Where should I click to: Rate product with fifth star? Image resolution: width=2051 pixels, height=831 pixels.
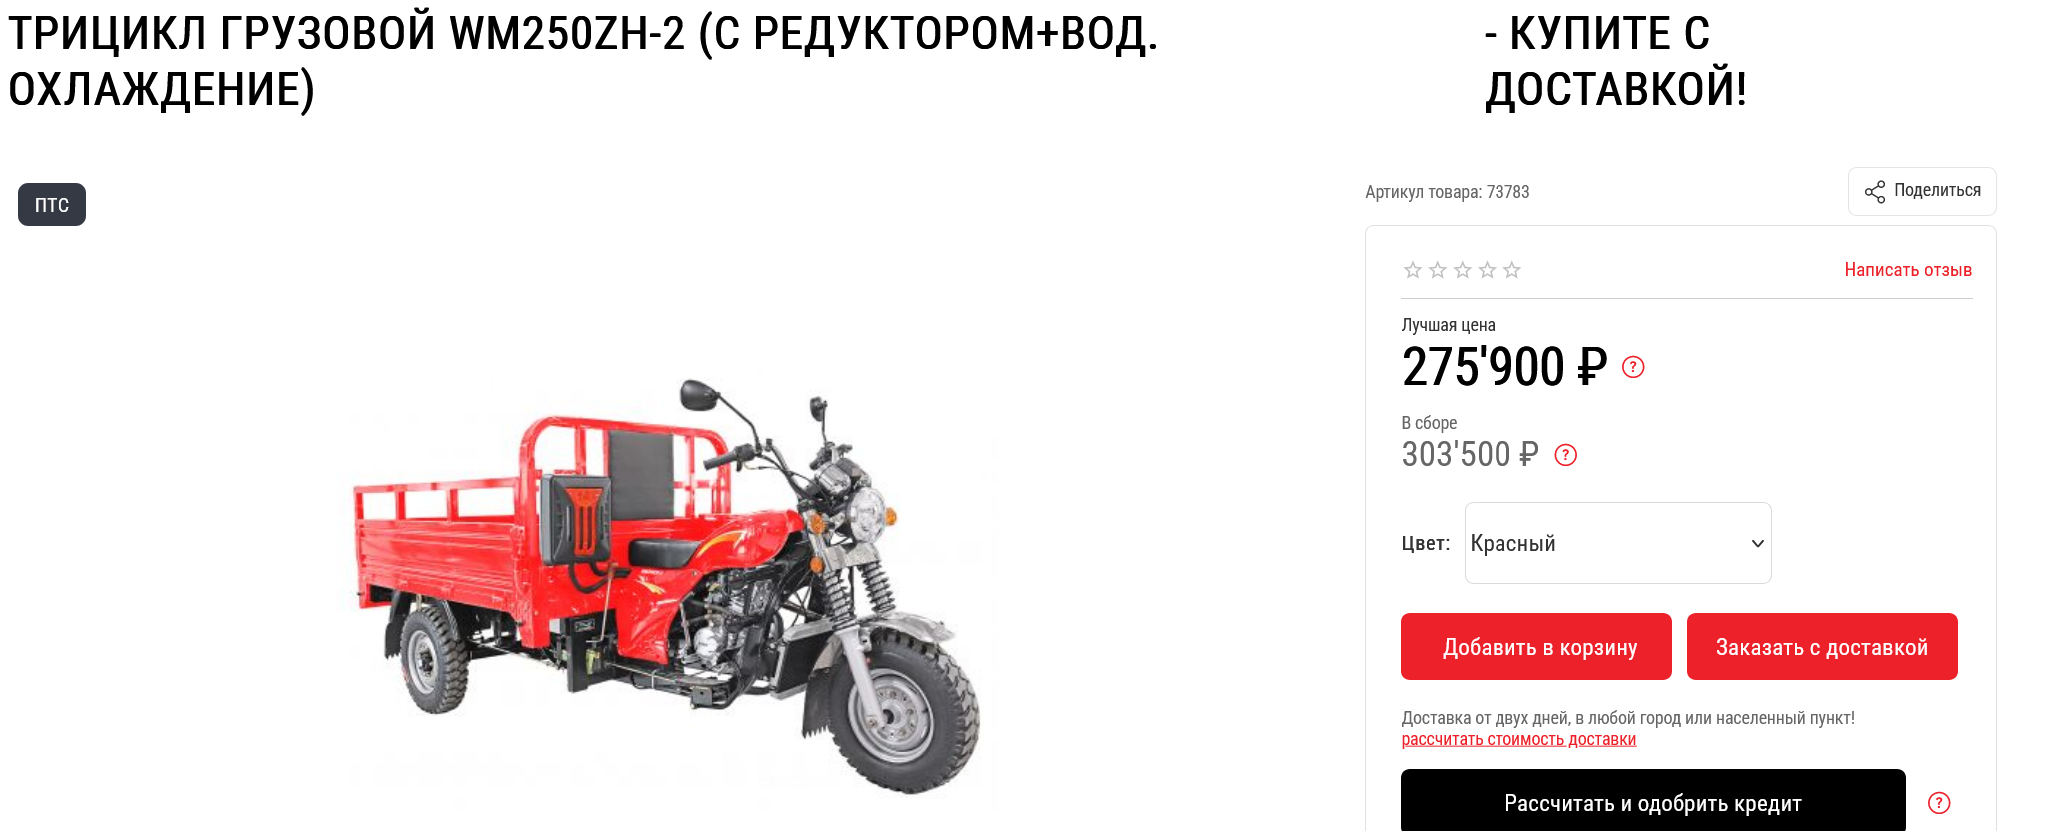tap(1512, 270)
